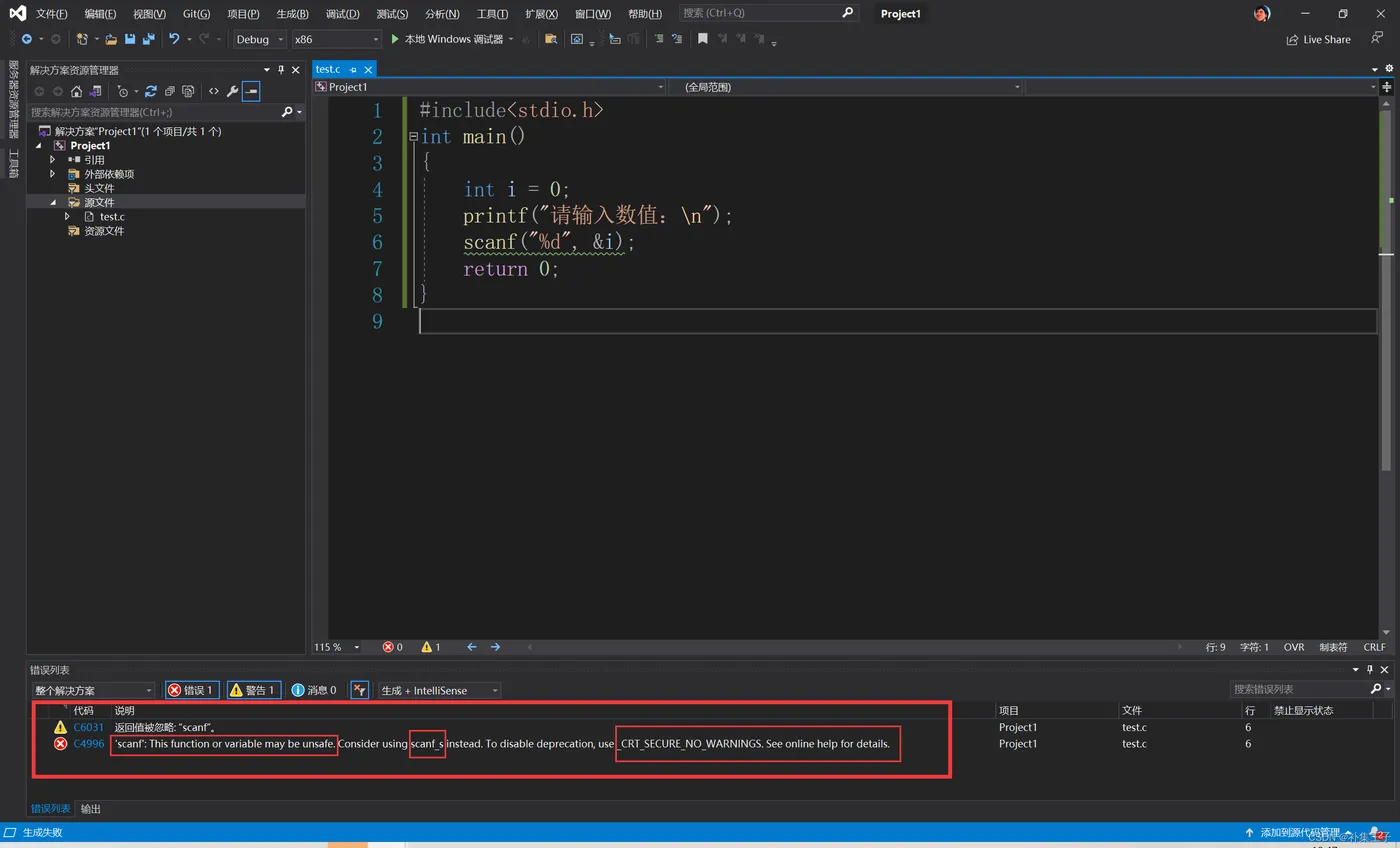Start the 本地 Windows 调试器 debugger
The image size is (1400, 848).
pos(446,39)
